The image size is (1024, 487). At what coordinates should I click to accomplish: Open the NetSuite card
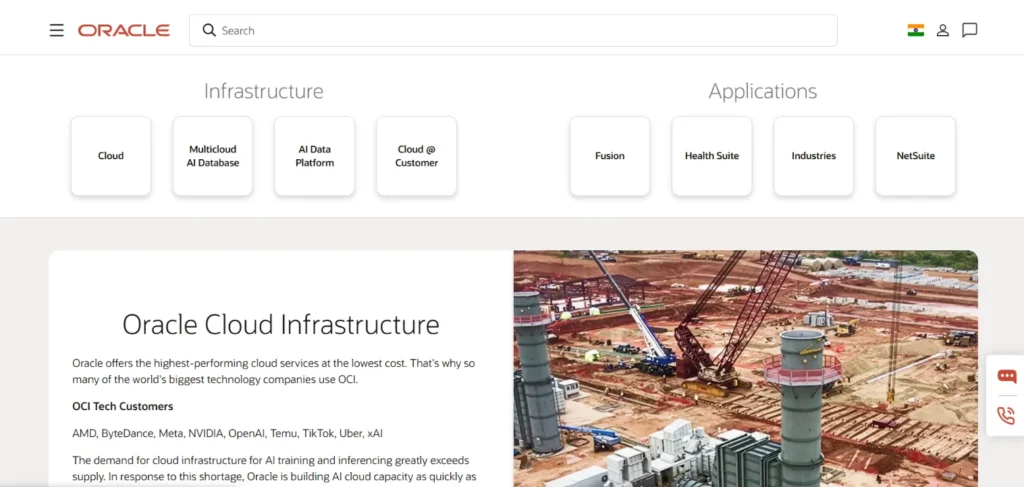tap(916, 156)
